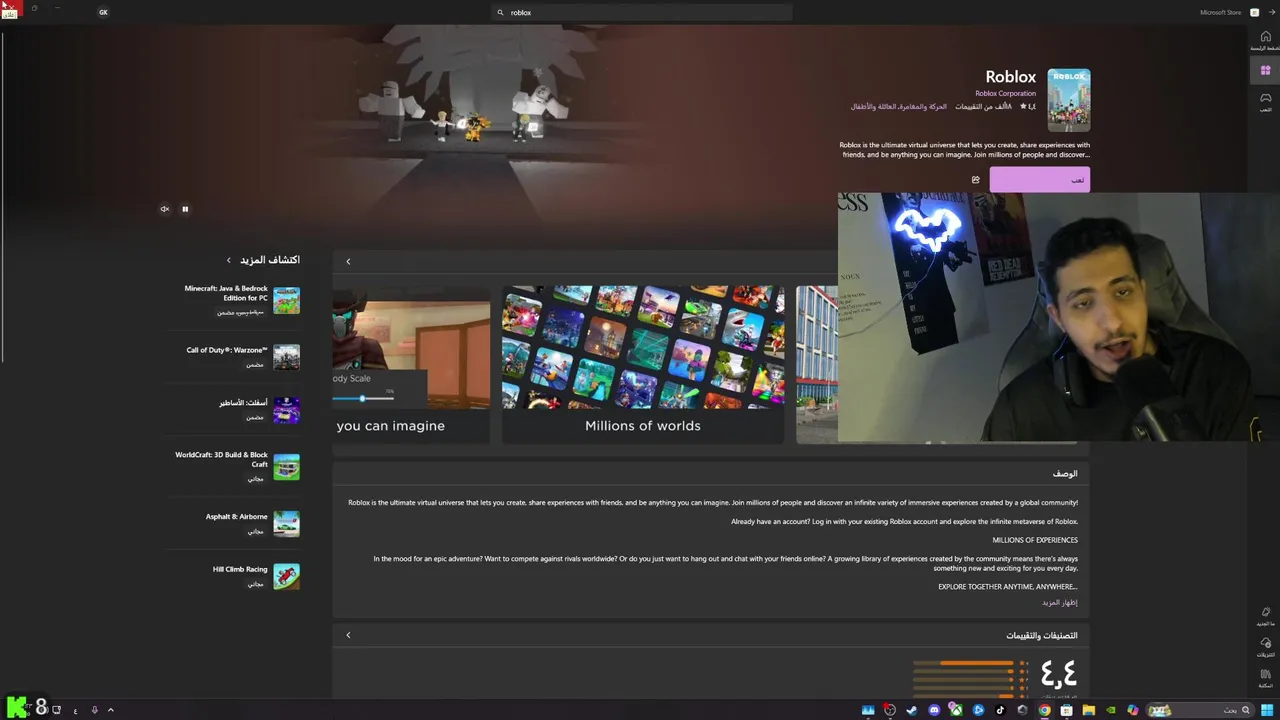Open Microsoft Store taskbar icon
Screen dimensions: 1280x720
pos(1066,710)
